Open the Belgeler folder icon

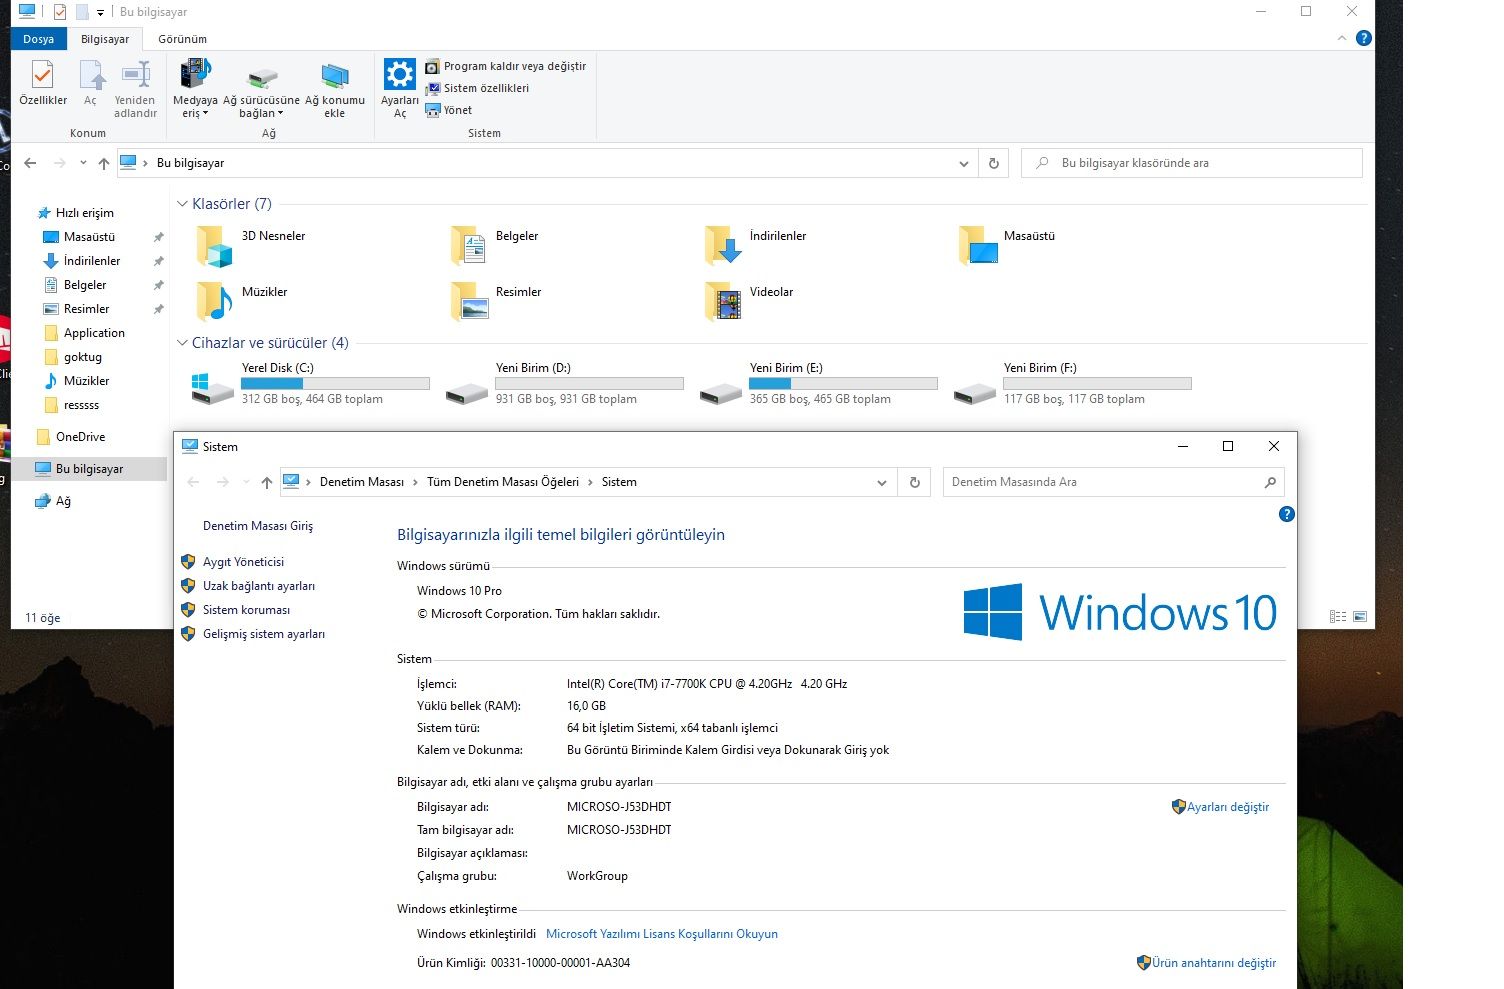click(x=468, y=244)
